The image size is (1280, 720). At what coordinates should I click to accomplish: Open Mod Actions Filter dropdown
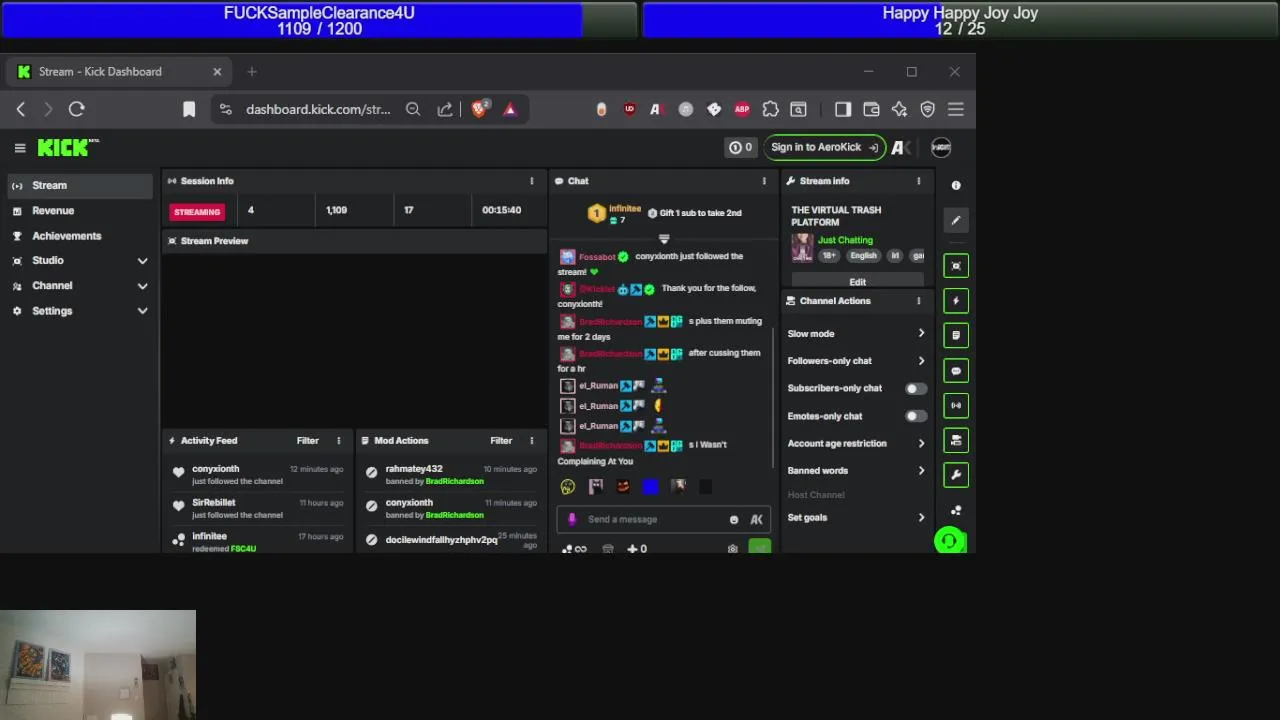[x=501, y=441]
